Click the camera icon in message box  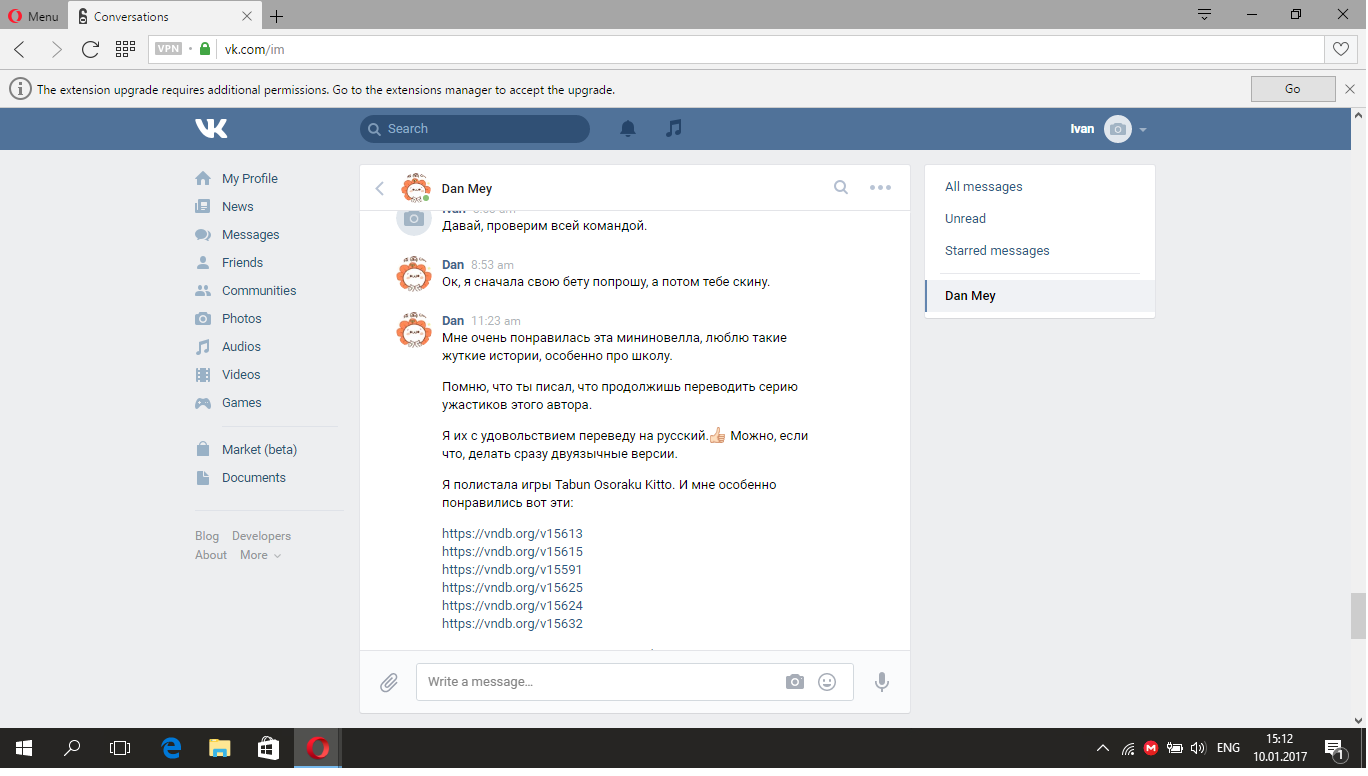(795, 682)
